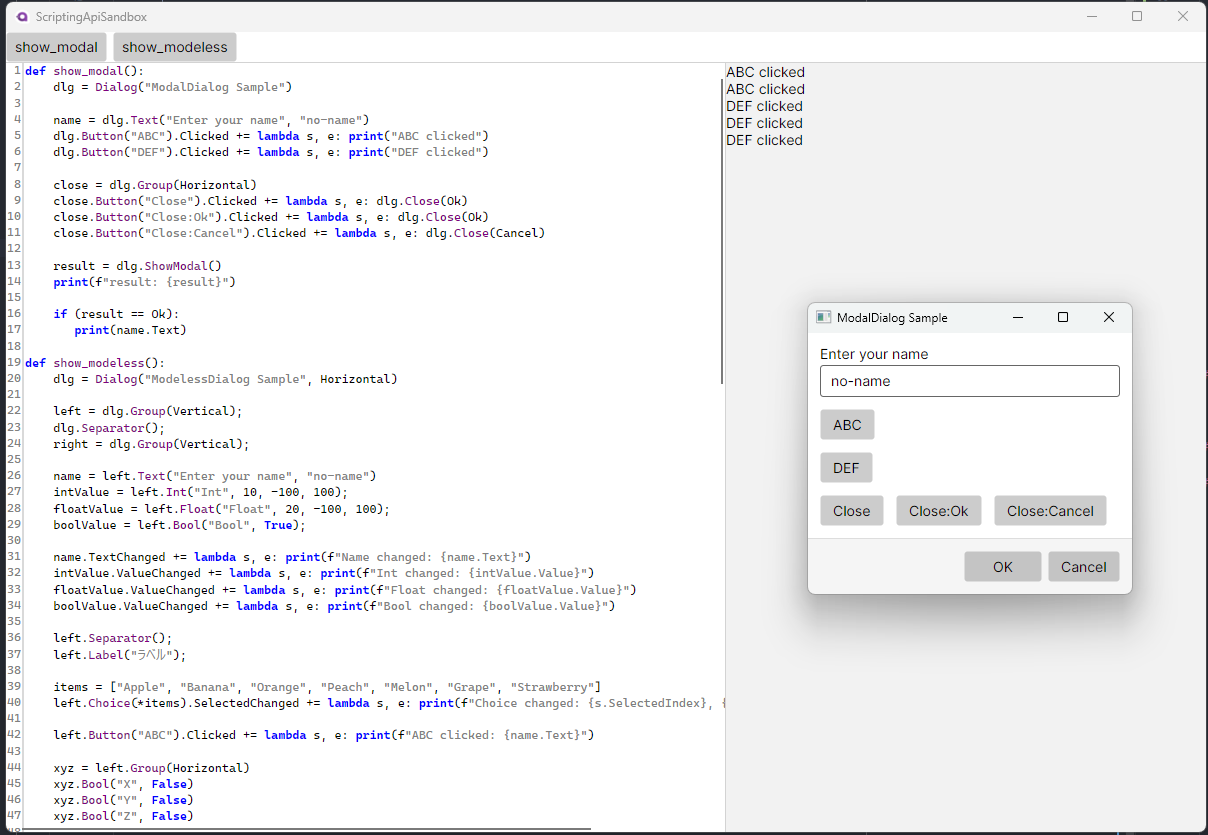Click the ModalDialog Sample window icon
This screenshot has width=1208, height=835.
pos(824,317)
